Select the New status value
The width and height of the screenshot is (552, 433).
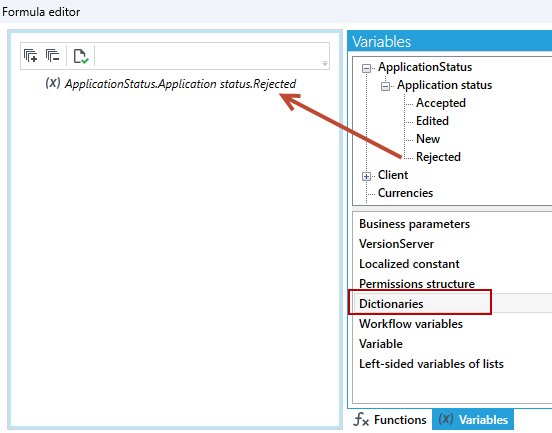(x=428, y=139)
